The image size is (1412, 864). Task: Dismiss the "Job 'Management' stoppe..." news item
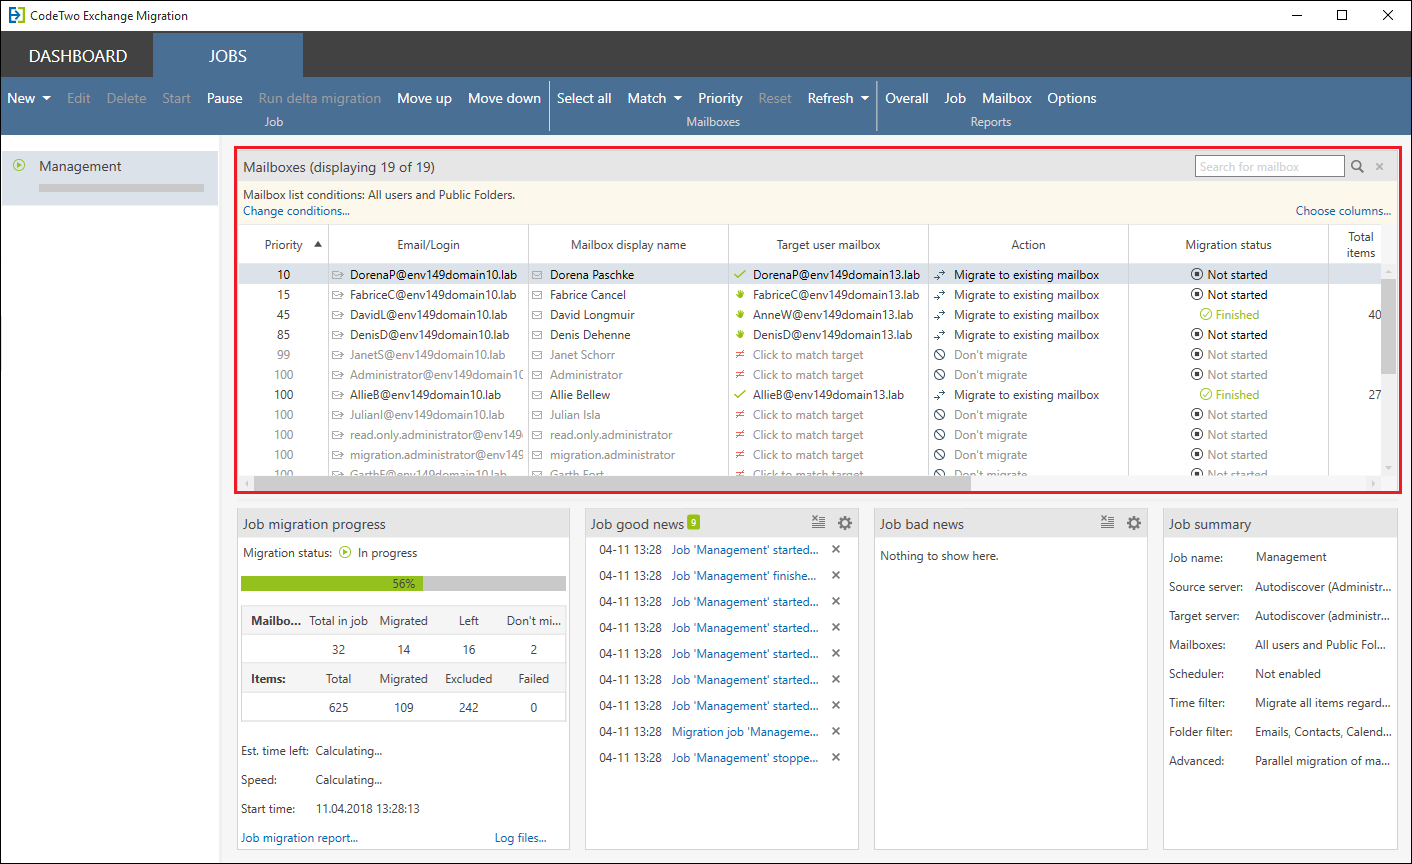tap(836, 757)
